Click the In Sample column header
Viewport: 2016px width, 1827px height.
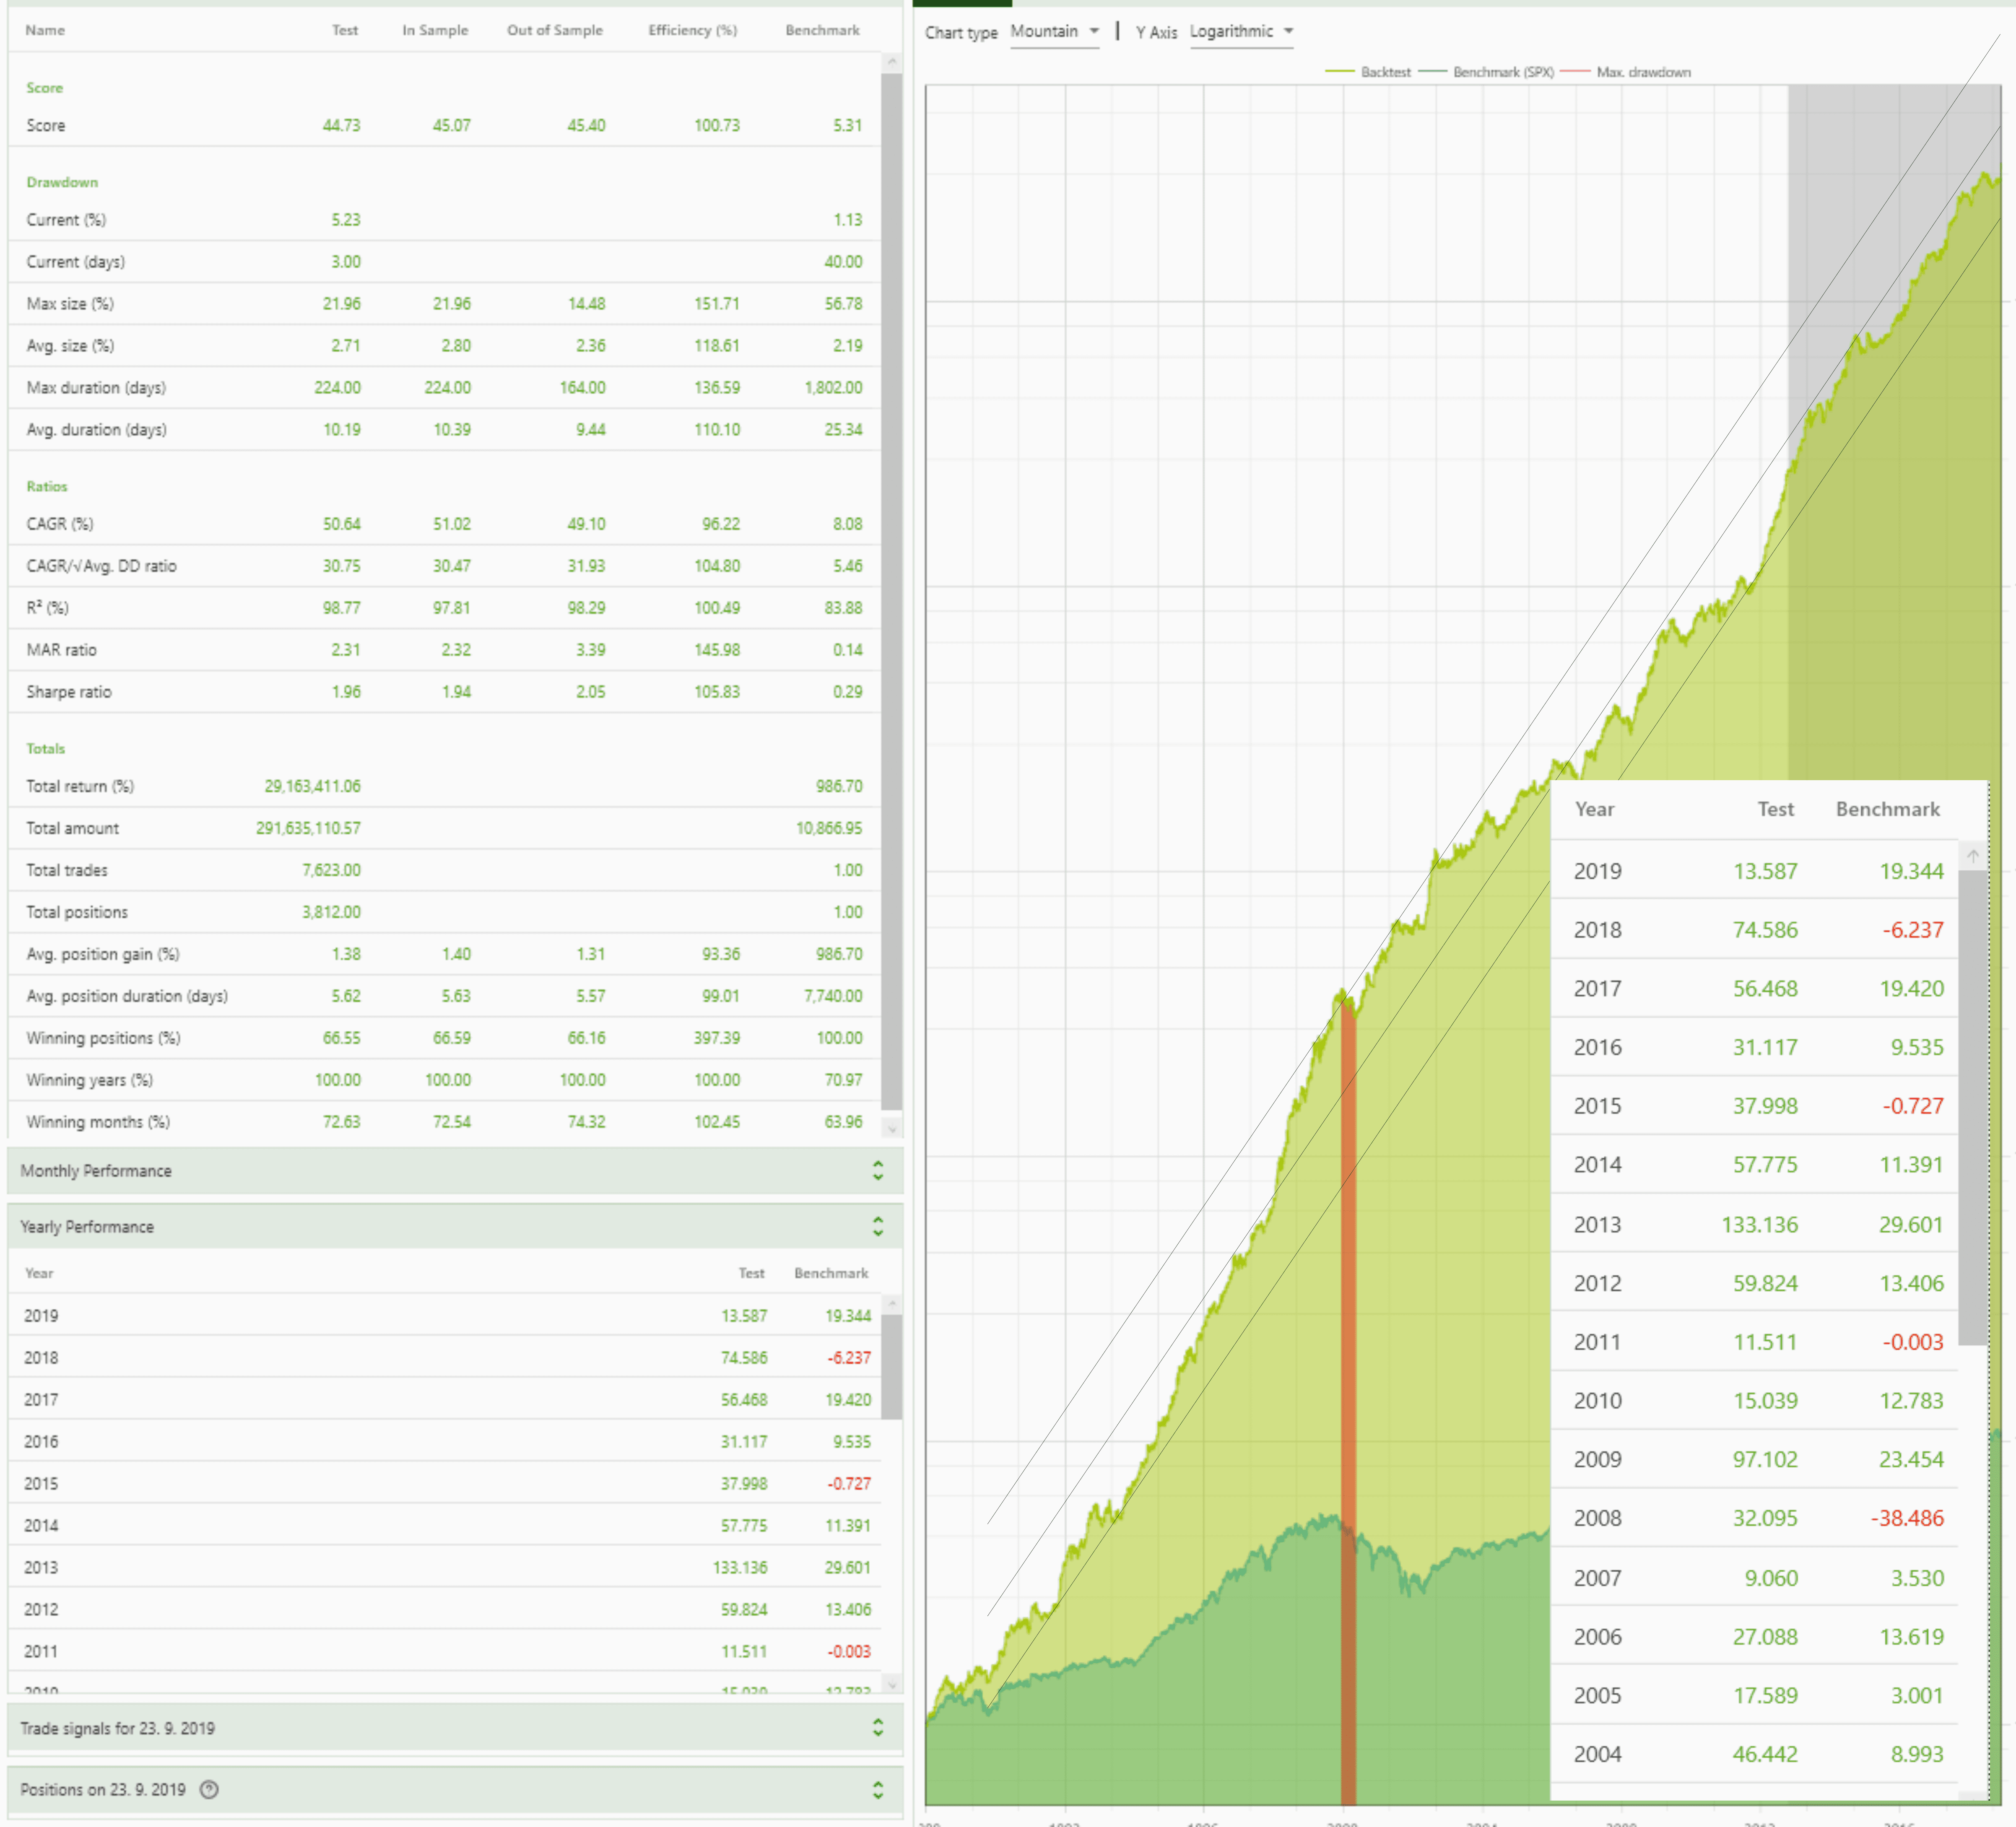tap(435, 30)
